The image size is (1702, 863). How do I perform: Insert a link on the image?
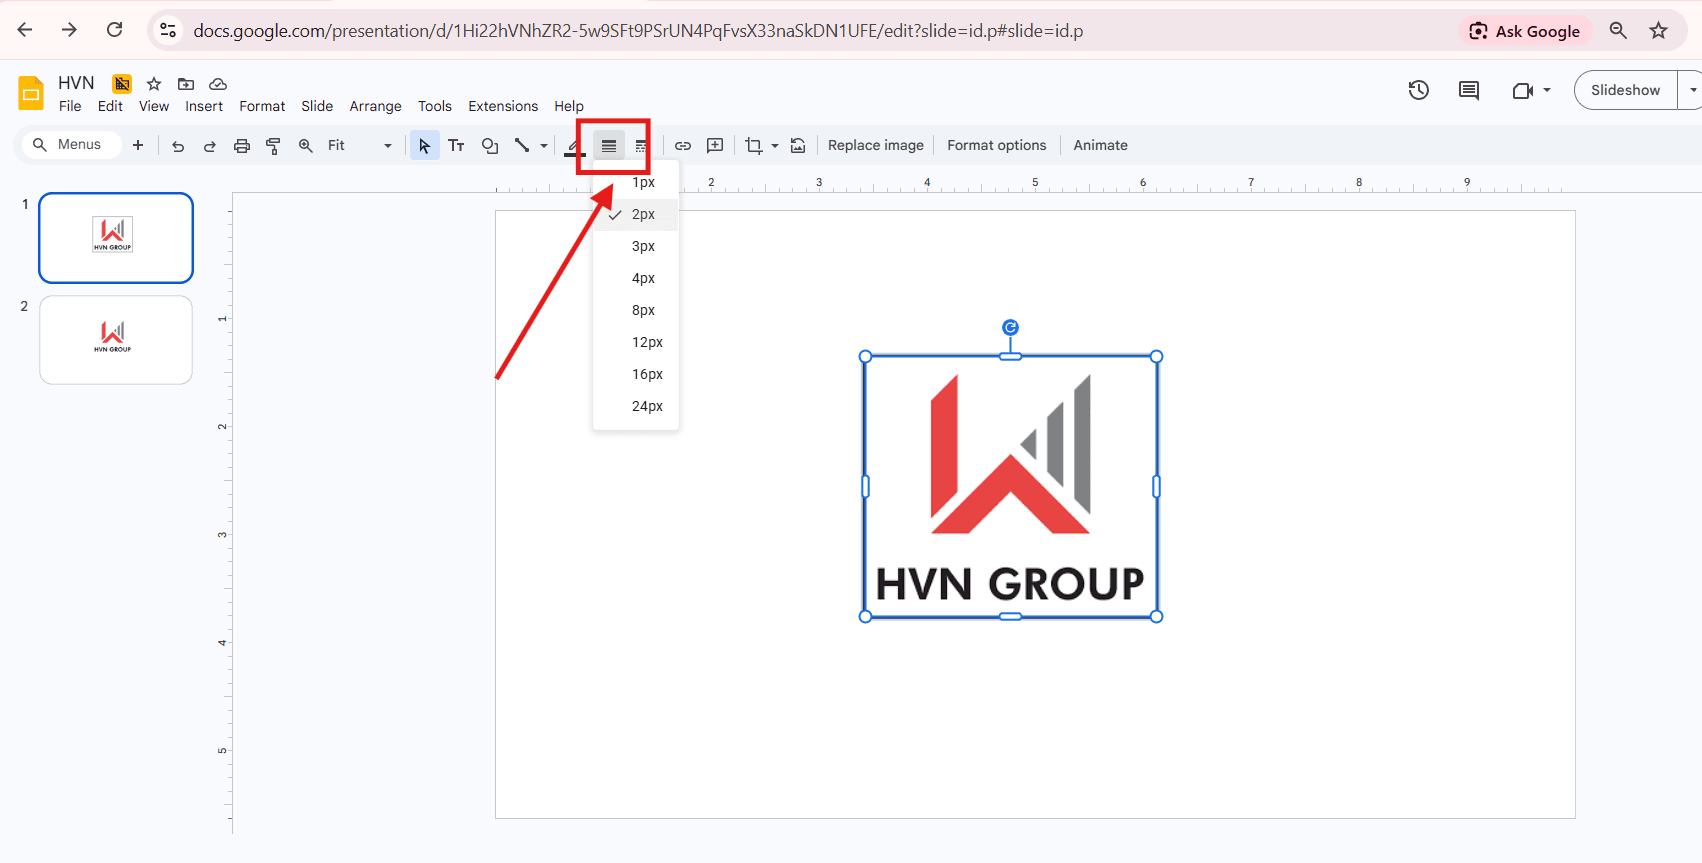point(683,146)
